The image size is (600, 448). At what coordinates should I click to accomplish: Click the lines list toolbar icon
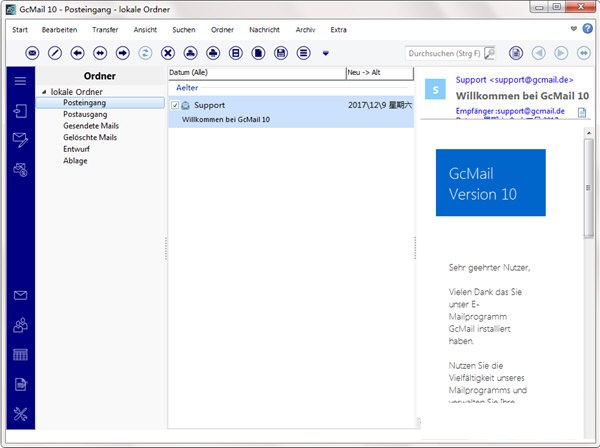click(x=303, y=53)
